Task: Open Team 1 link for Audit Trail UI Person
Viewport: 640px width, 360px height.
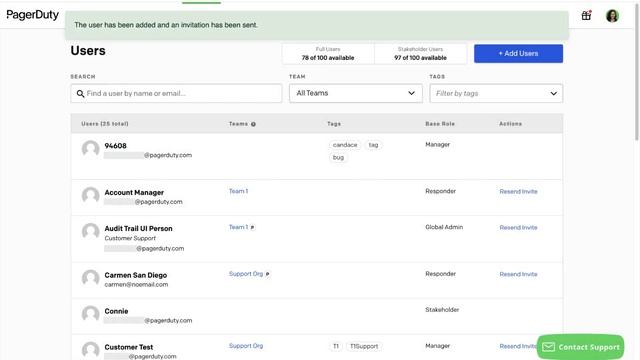Action: (x=238, y=227)
